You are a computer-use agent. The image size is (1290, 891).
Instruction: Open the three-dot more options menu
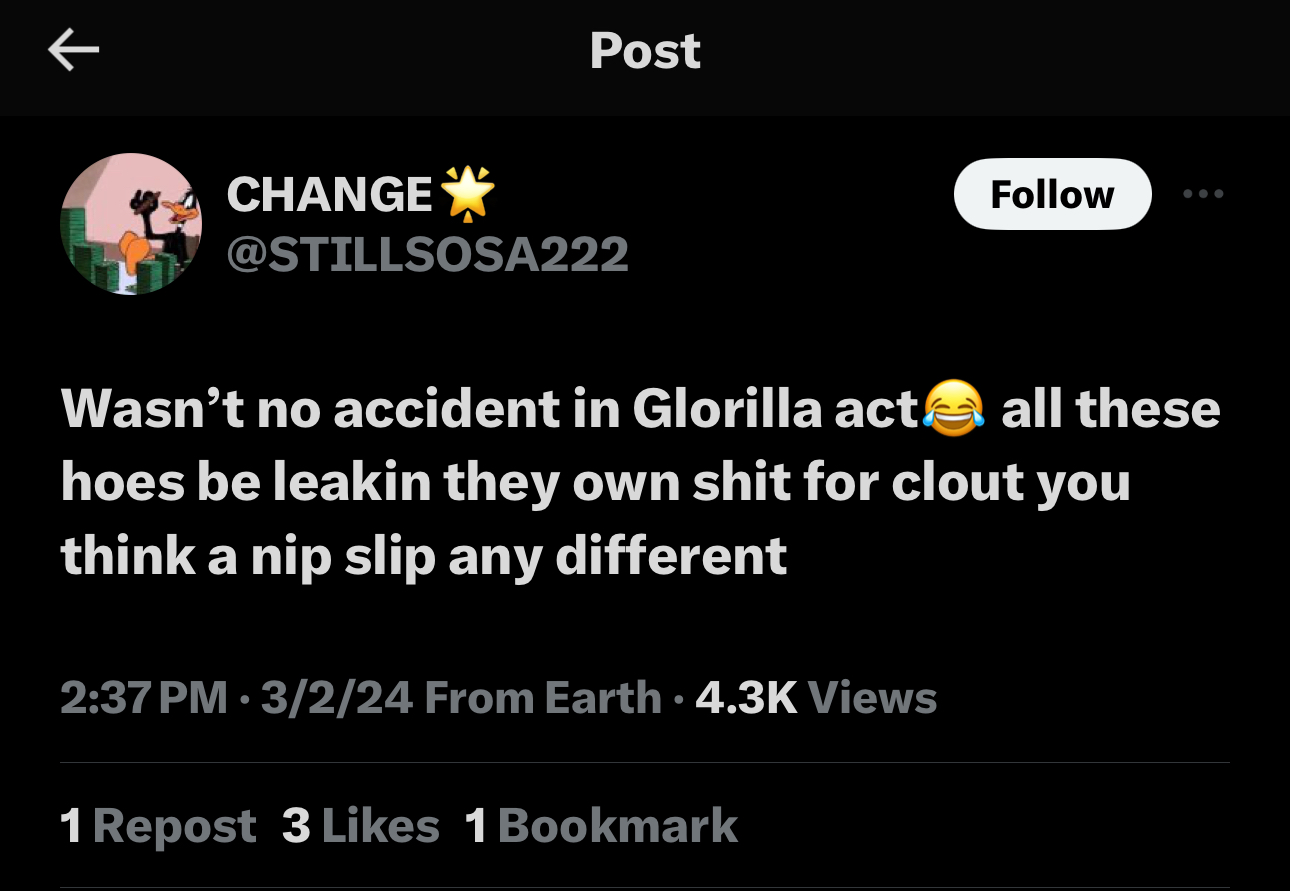(x=1203, y=194)
